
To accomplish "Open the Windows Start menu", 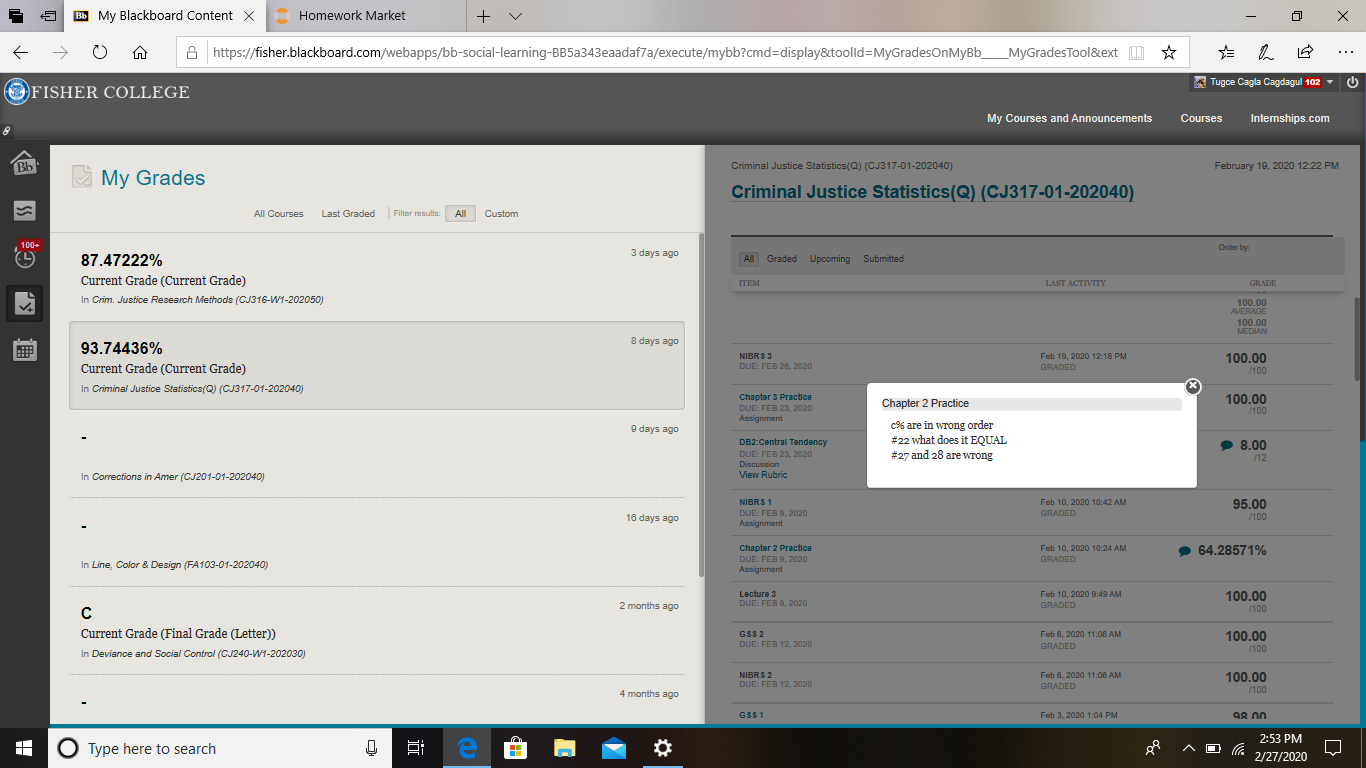I will [x=23, y=748].
